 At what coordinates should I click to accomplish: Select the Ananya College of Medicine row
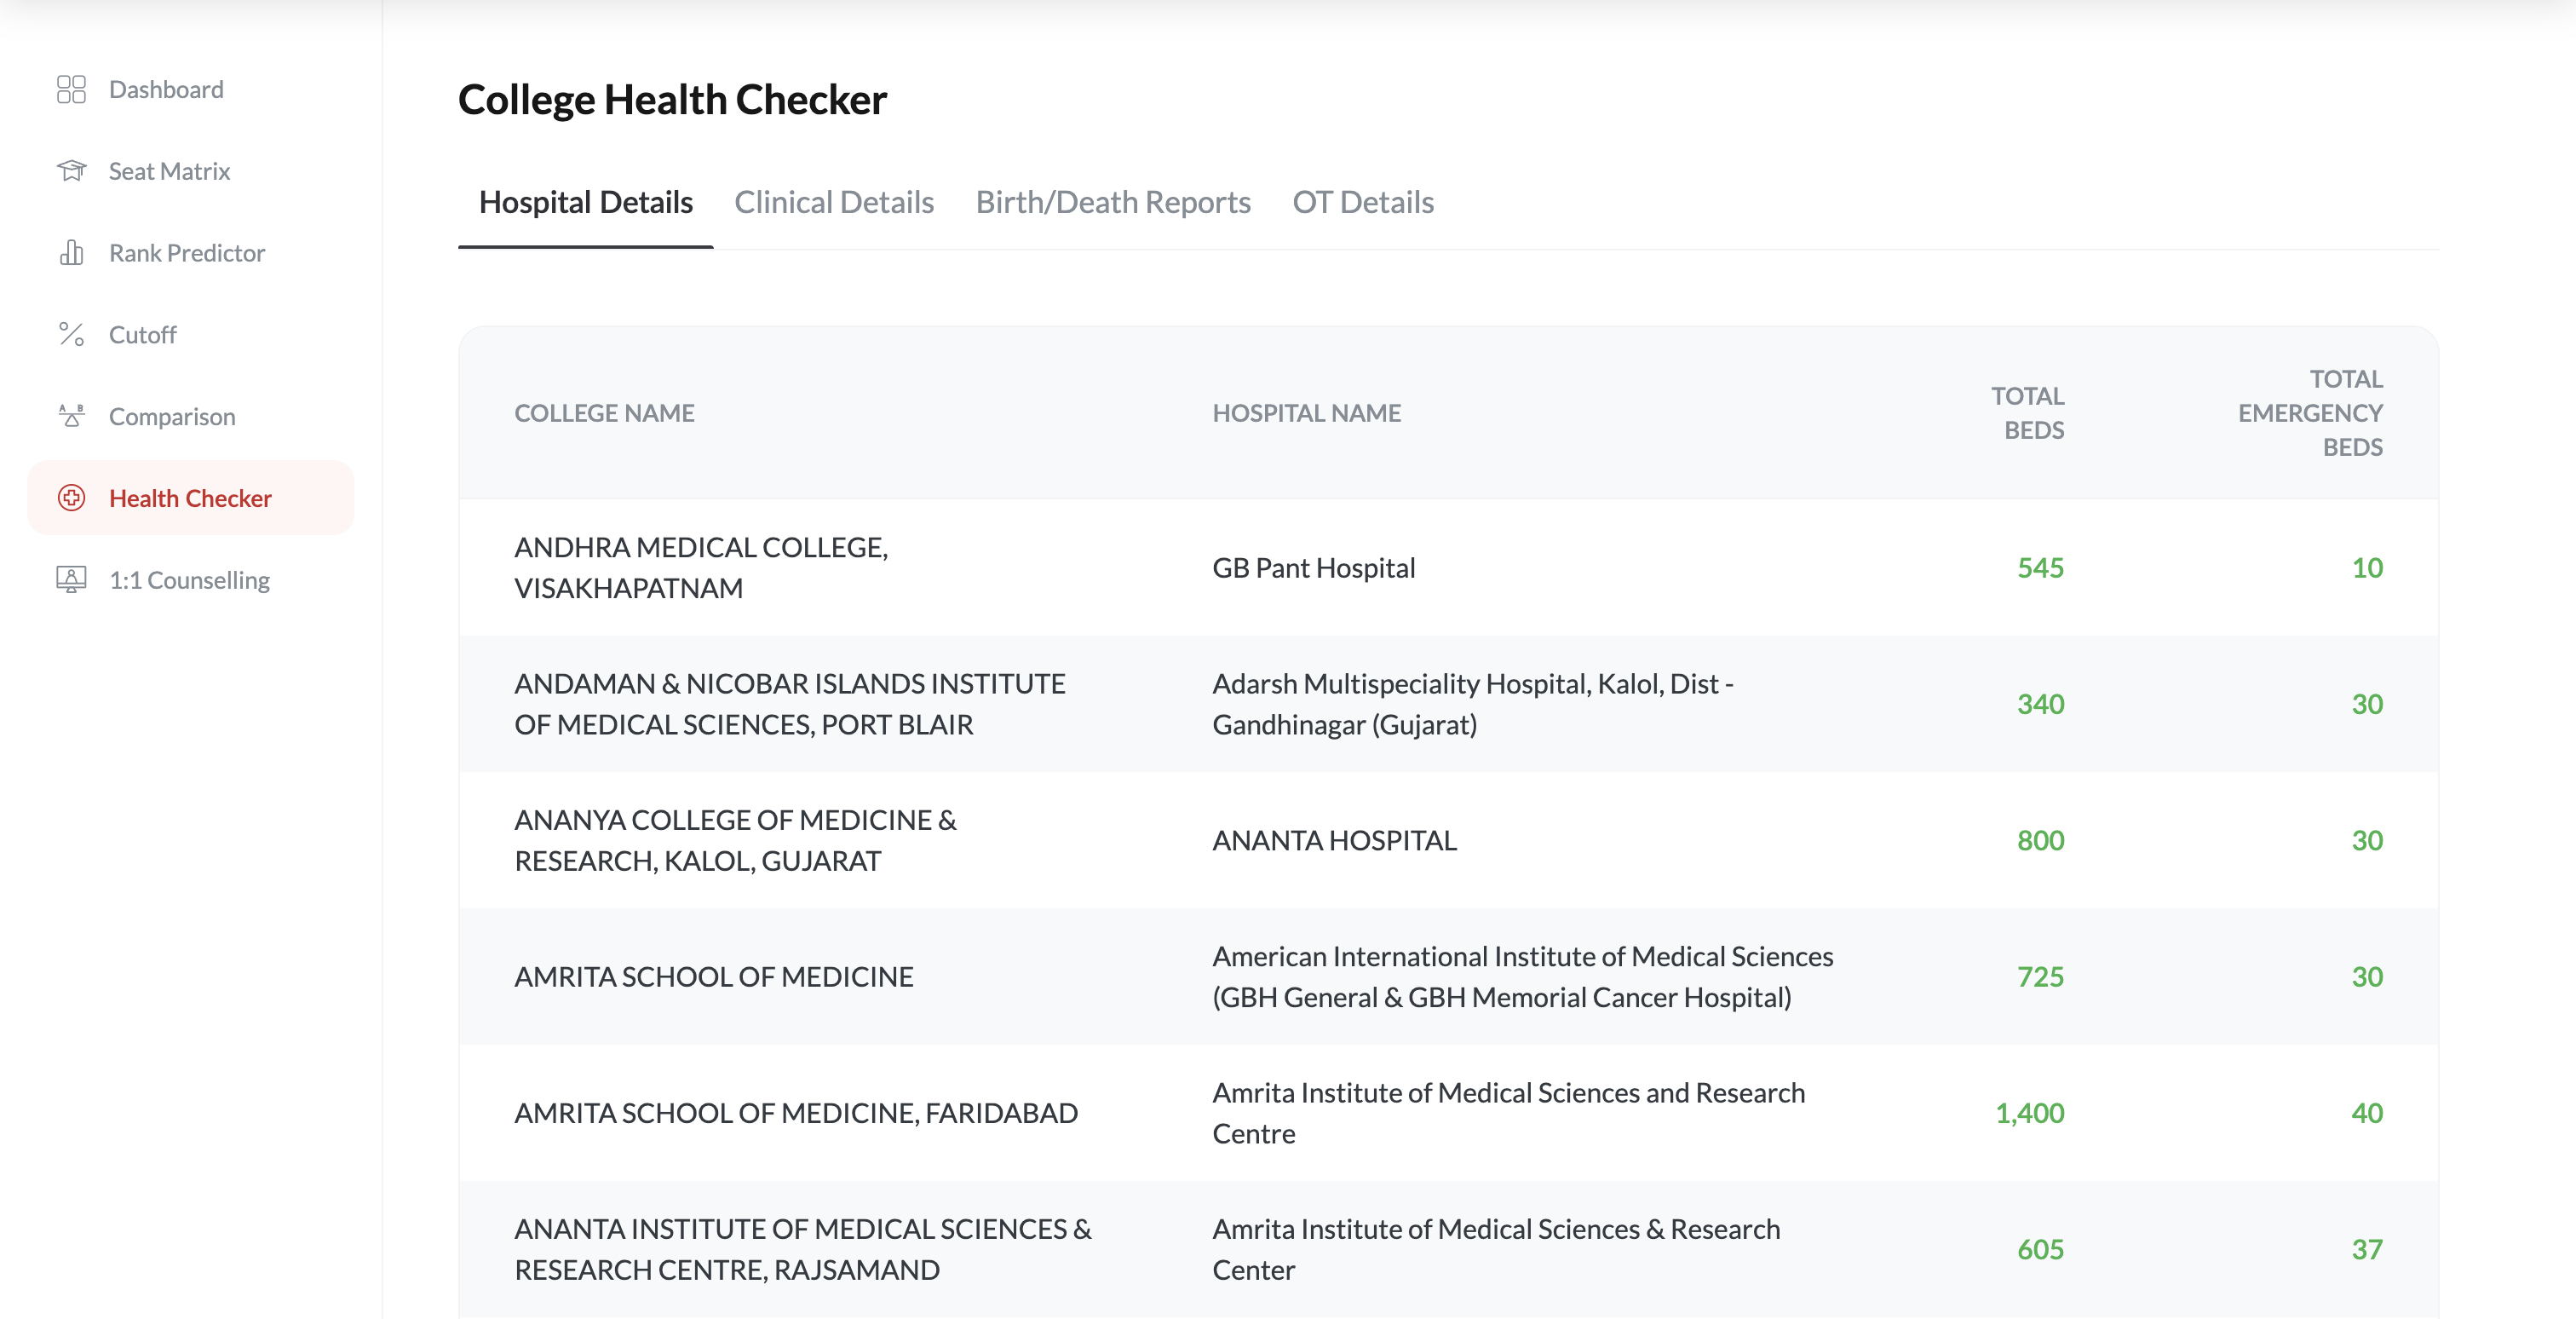pyautogui.click(x=735, y=840)
